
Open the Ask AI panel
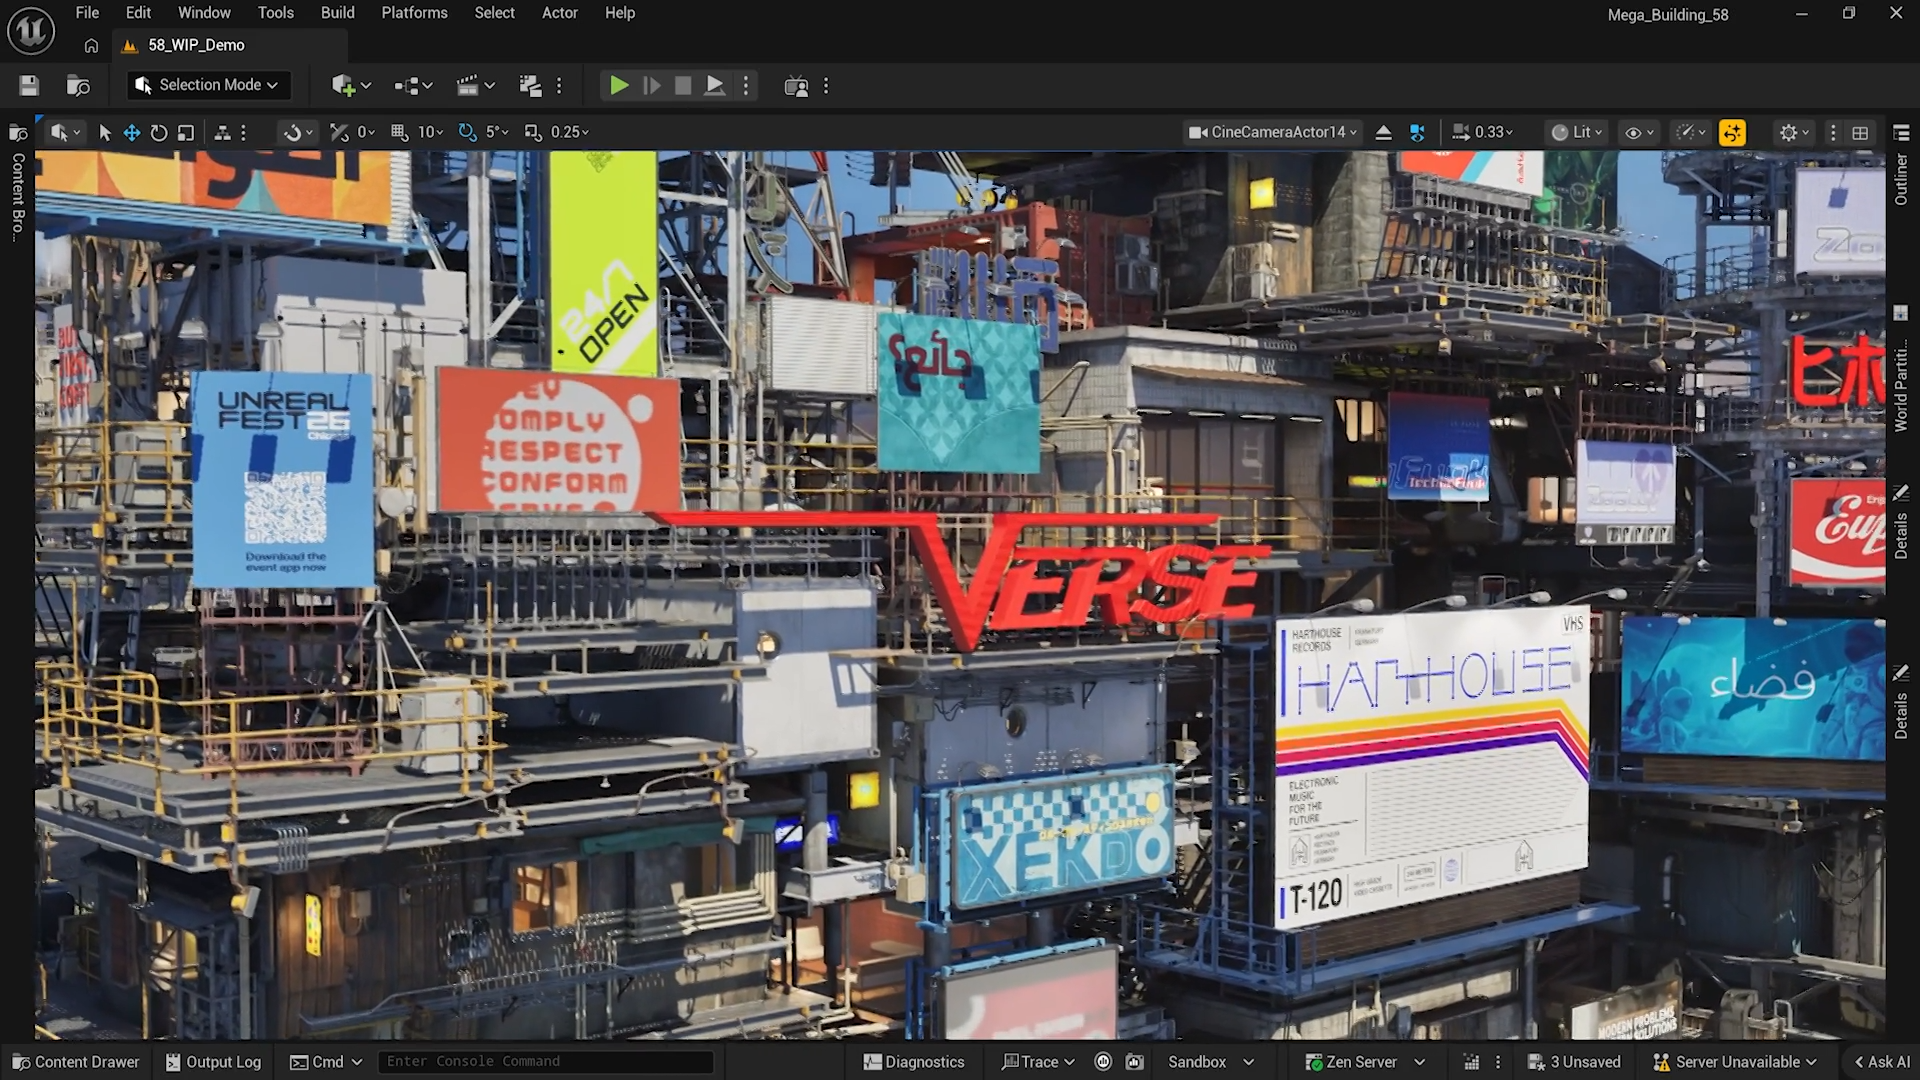coord(1882,1062)
